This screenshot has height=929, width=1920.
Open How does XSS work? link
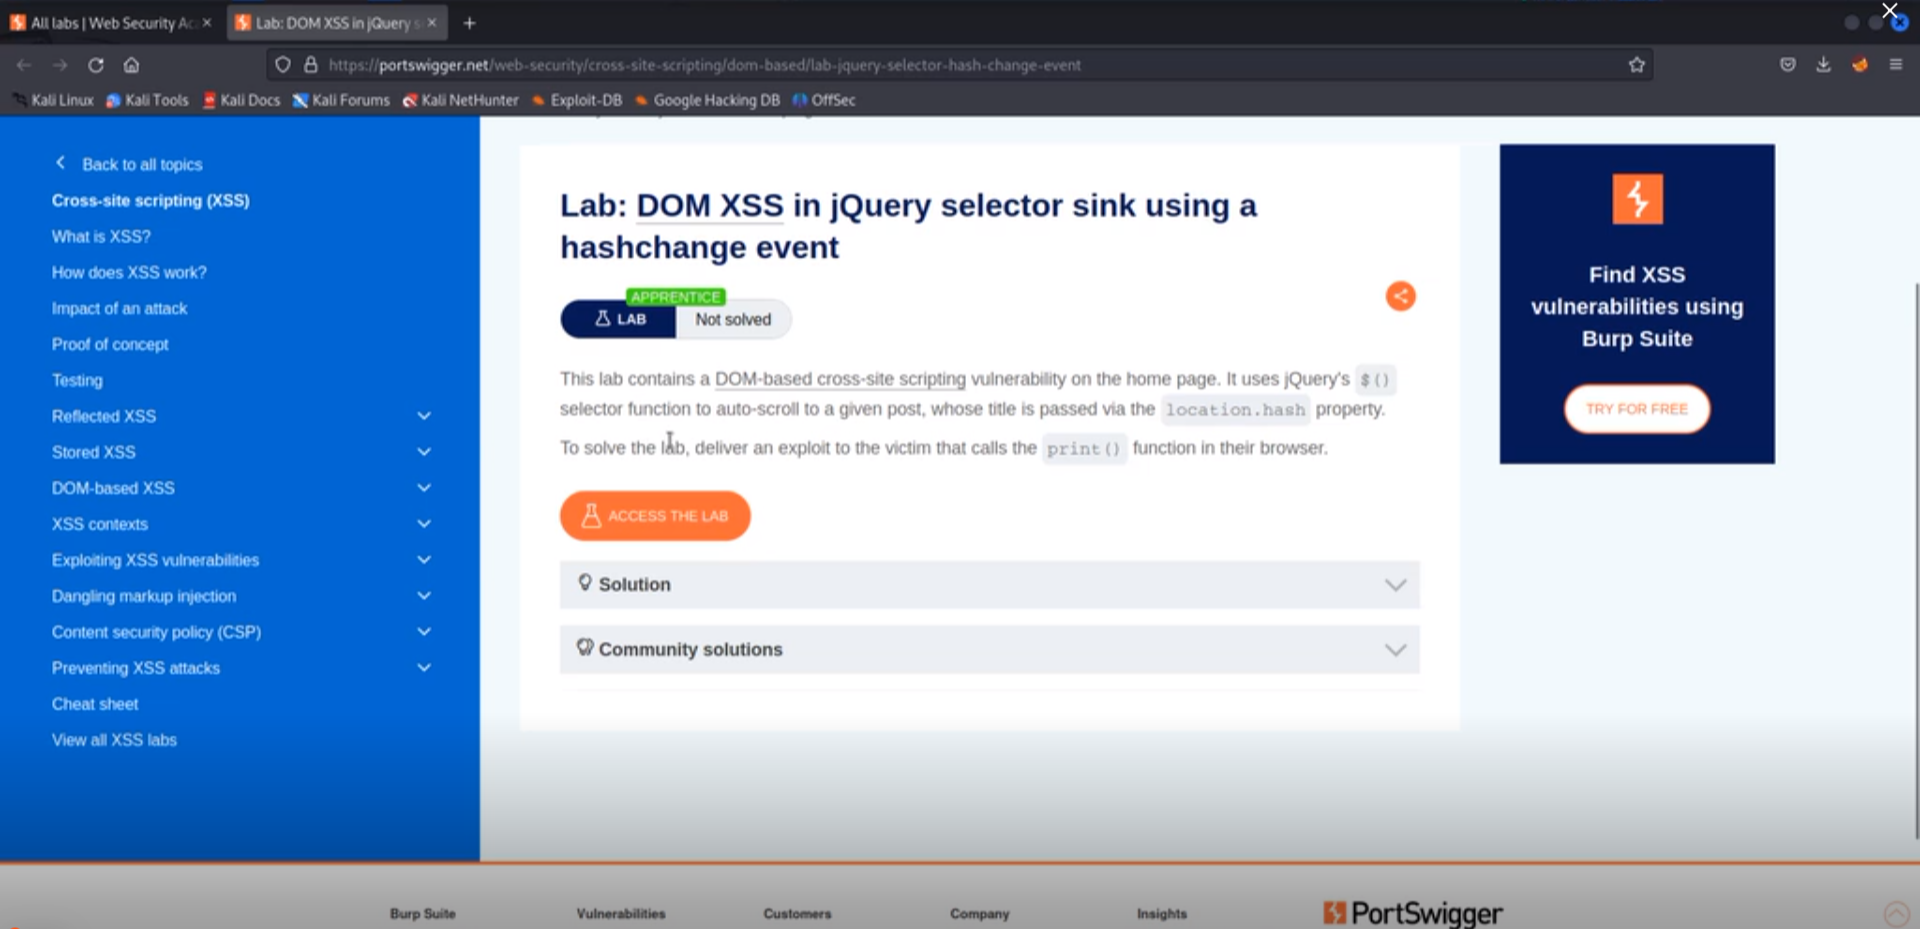tap(129, 272)
